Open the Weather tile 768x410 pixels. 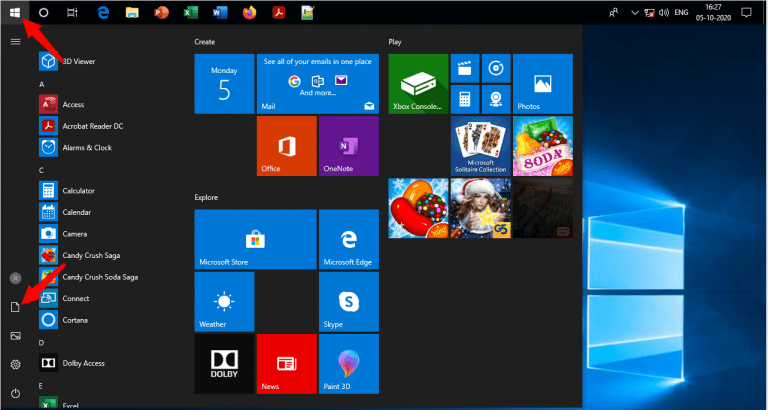(224, 303)
